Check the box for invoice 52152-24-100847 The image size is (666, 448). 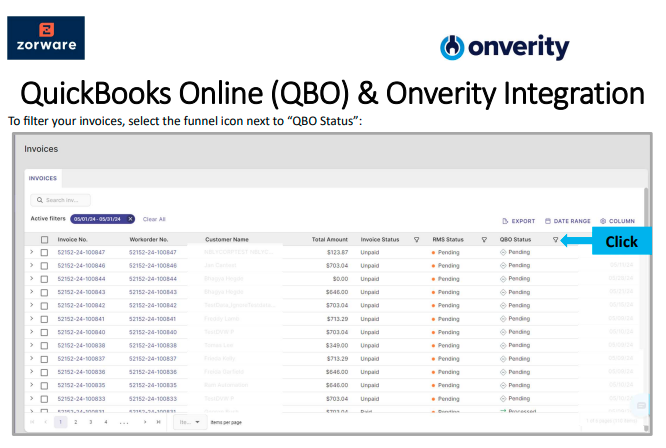(x=44, y=253)
